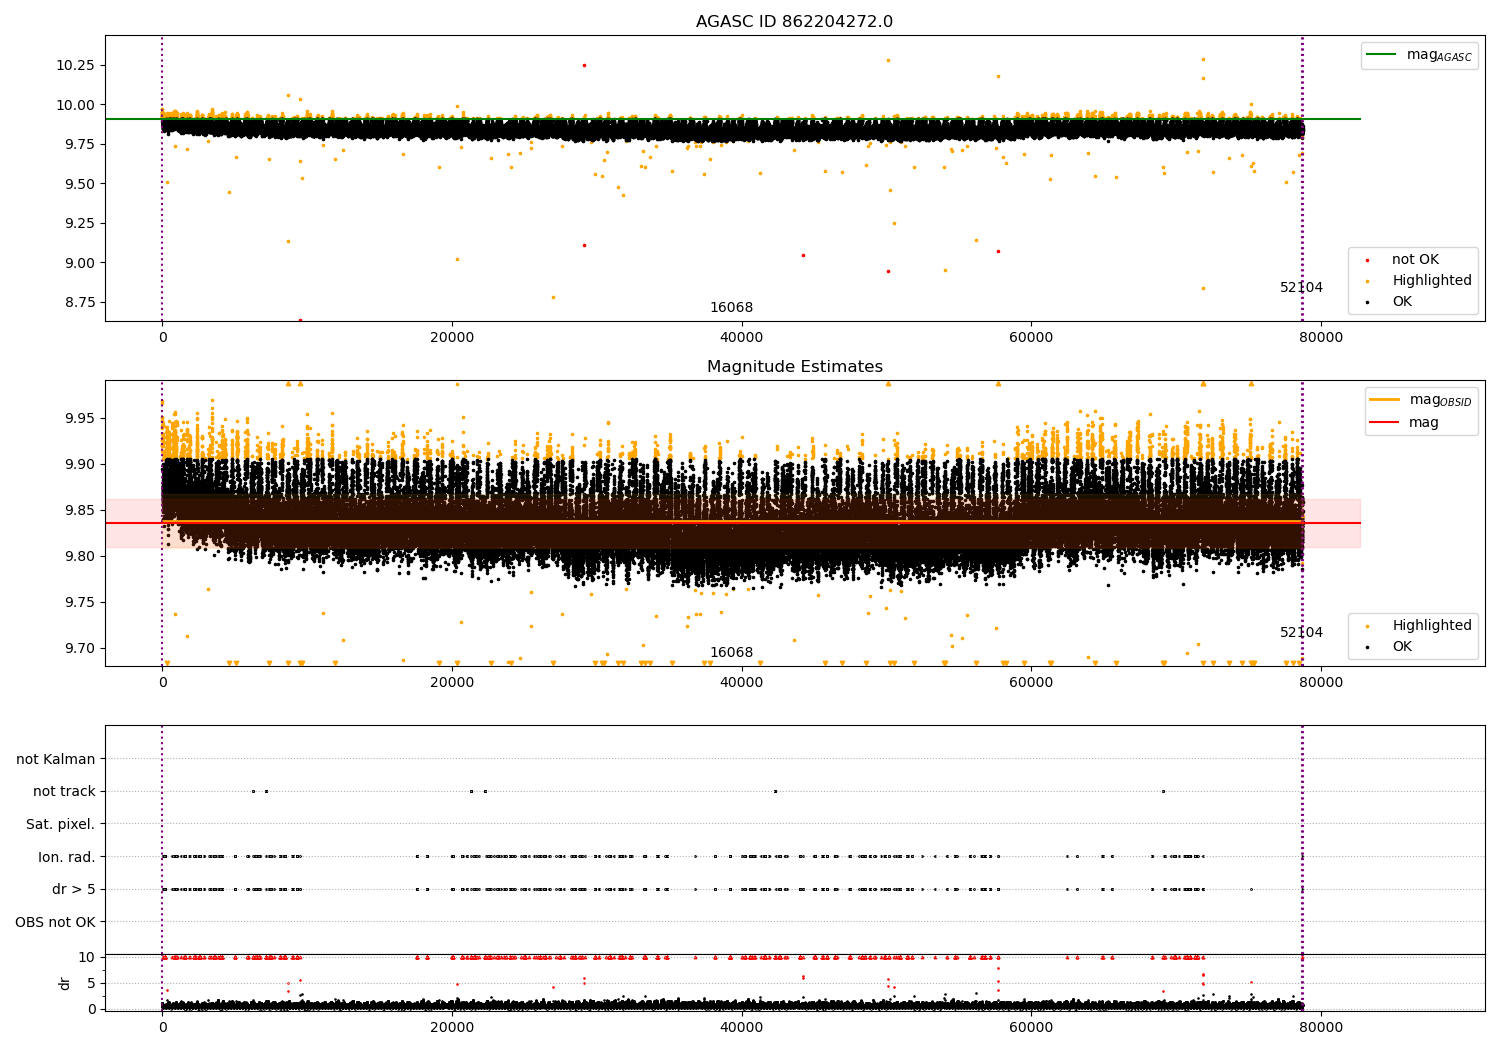Click the '9.50' y-axis tick in the top plot
Screen dimensions: 1500x1050
point(79,184)
